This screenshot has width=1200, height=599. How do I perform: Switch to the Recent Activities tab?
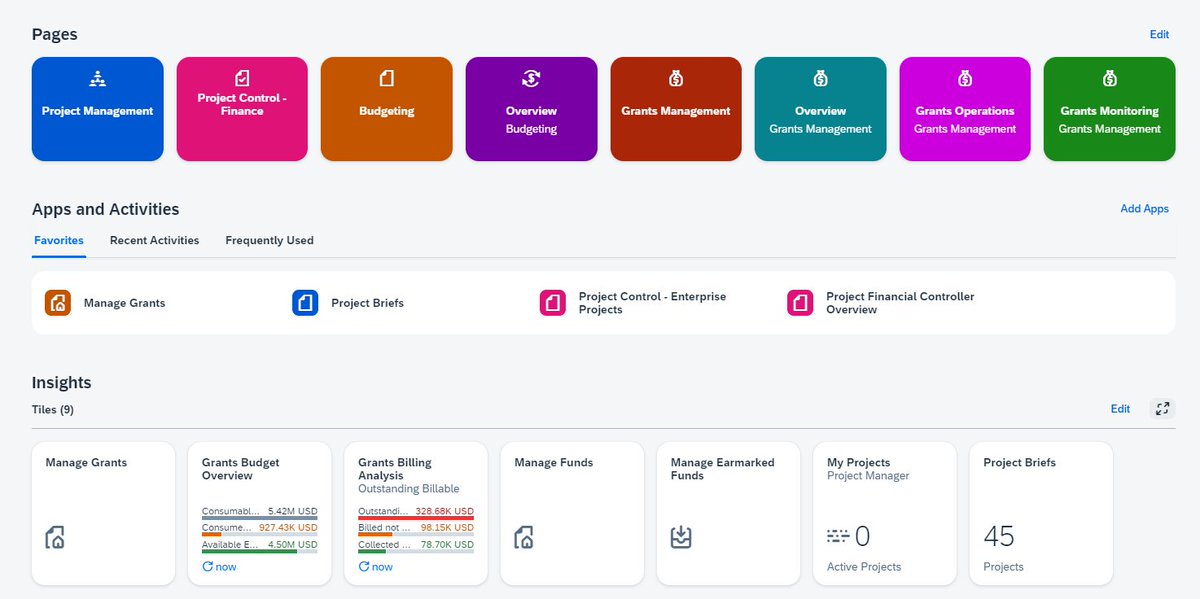[x=154, y=240]
